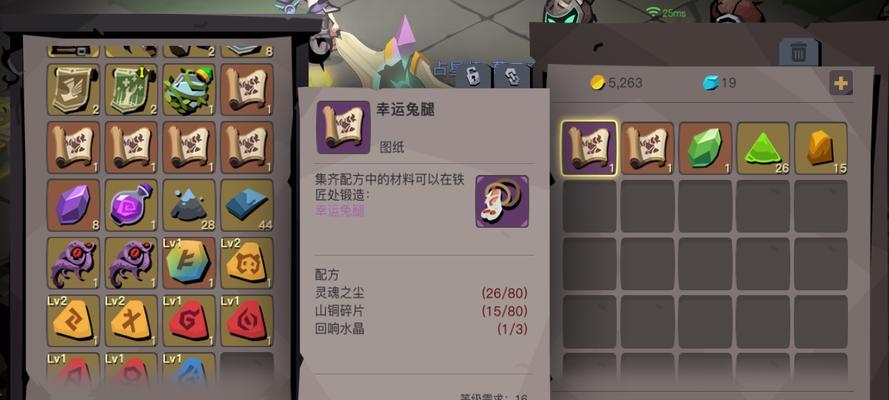This screenshot has height=400, width=889.
Task: Add currency with the yellow plus button
Action: (x=841, y=83)
